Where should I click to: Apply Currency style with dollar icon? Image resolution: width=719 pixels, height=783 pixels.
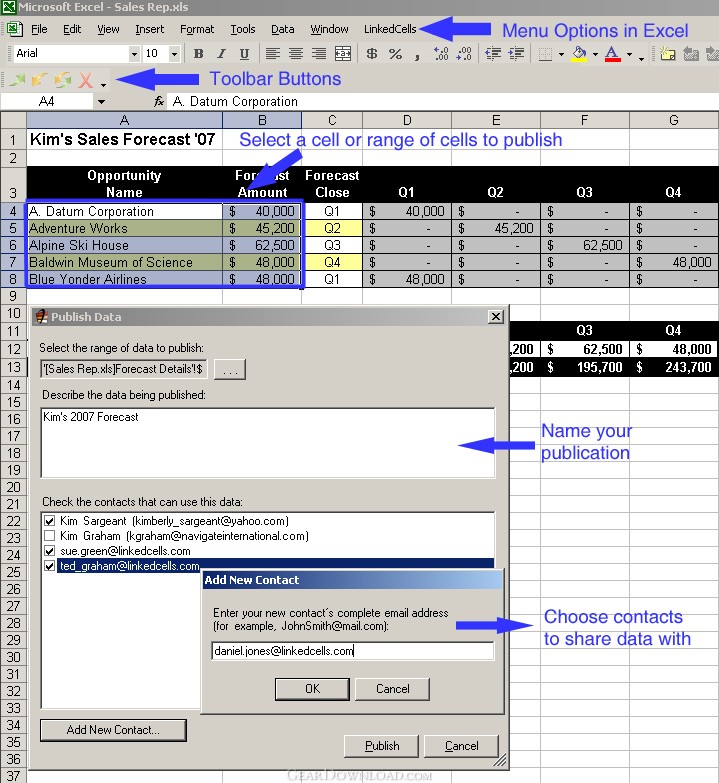click(371, 53)
